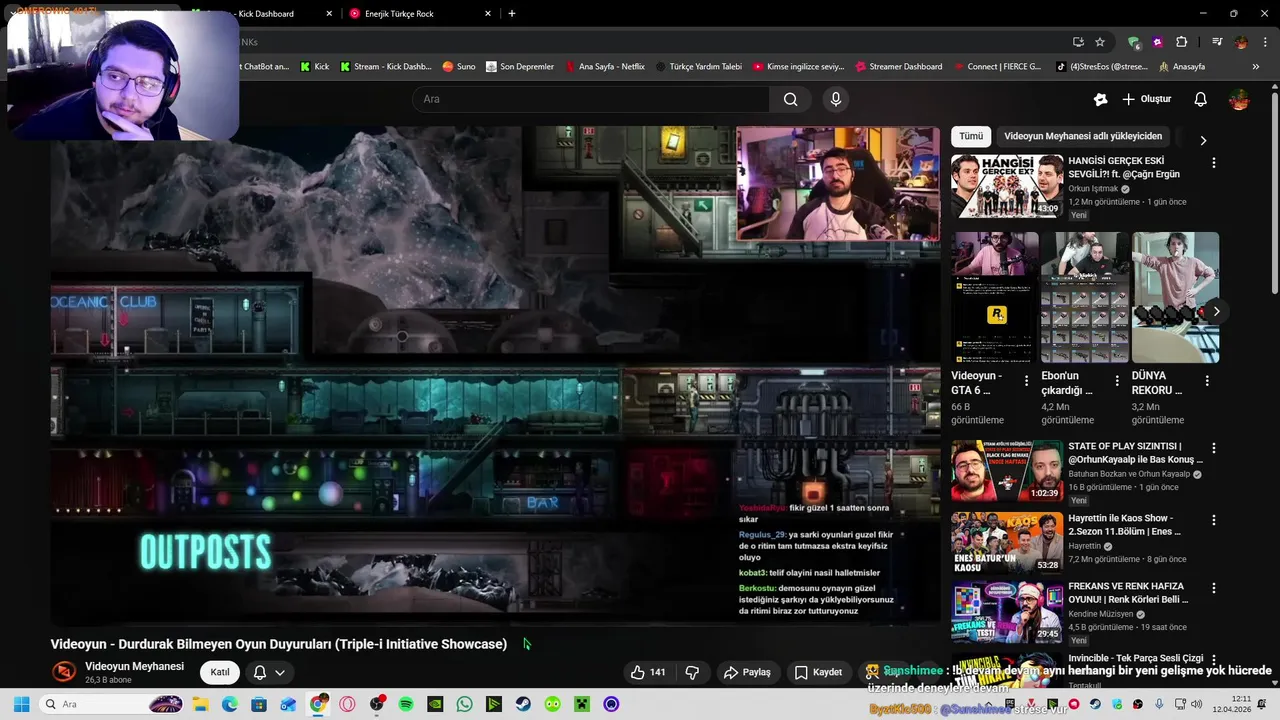Start voice search with the microphone icon
1280x720 pixels.
click(x=836, y=99)
